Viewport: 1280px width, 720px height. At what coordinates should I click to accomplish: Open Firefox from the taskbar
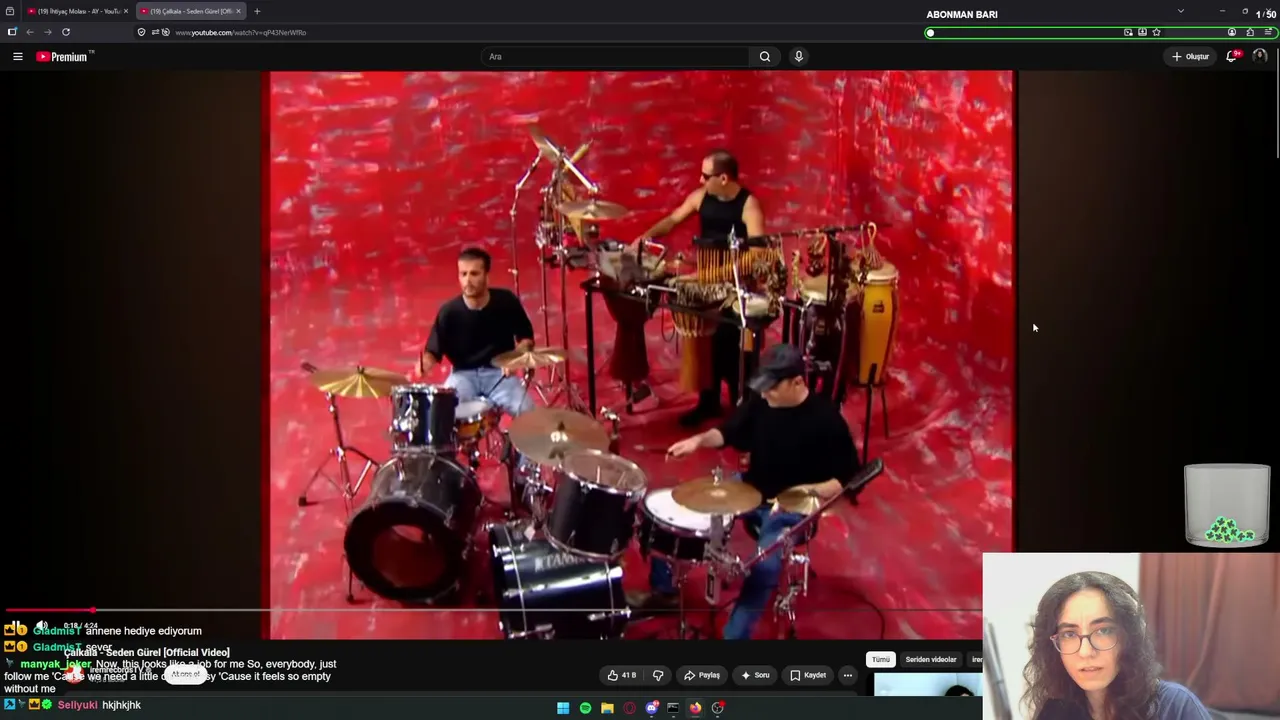695,708
